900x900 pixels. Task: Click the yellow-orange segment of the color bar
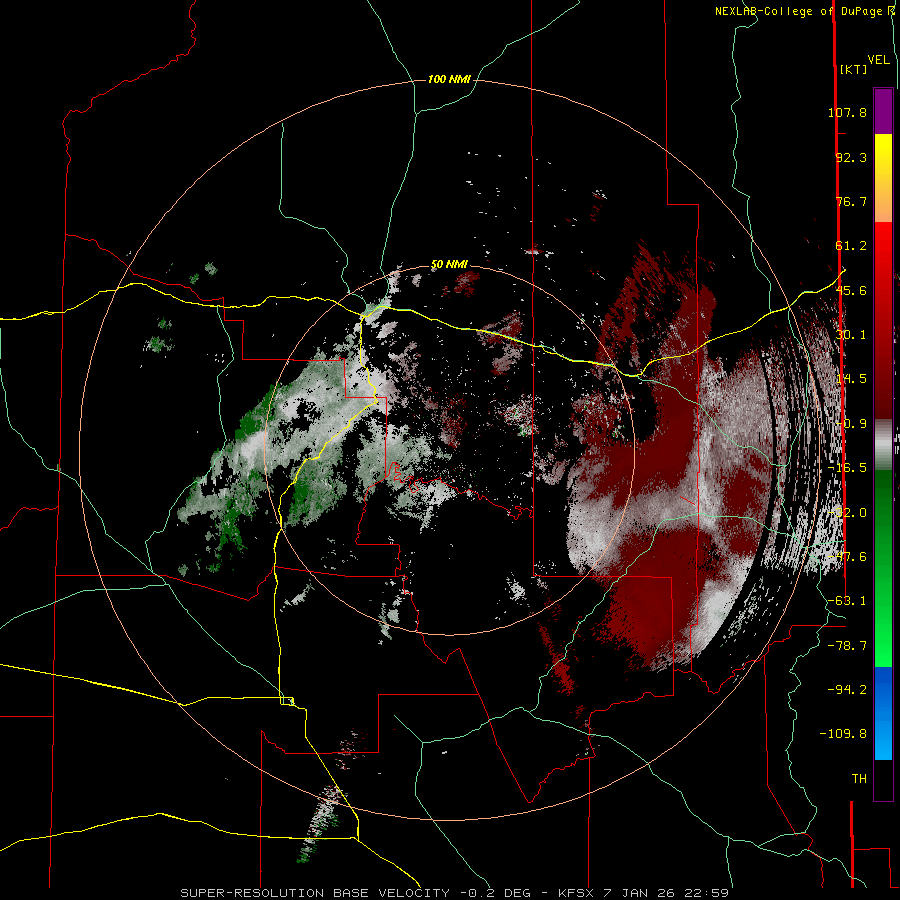883,178
